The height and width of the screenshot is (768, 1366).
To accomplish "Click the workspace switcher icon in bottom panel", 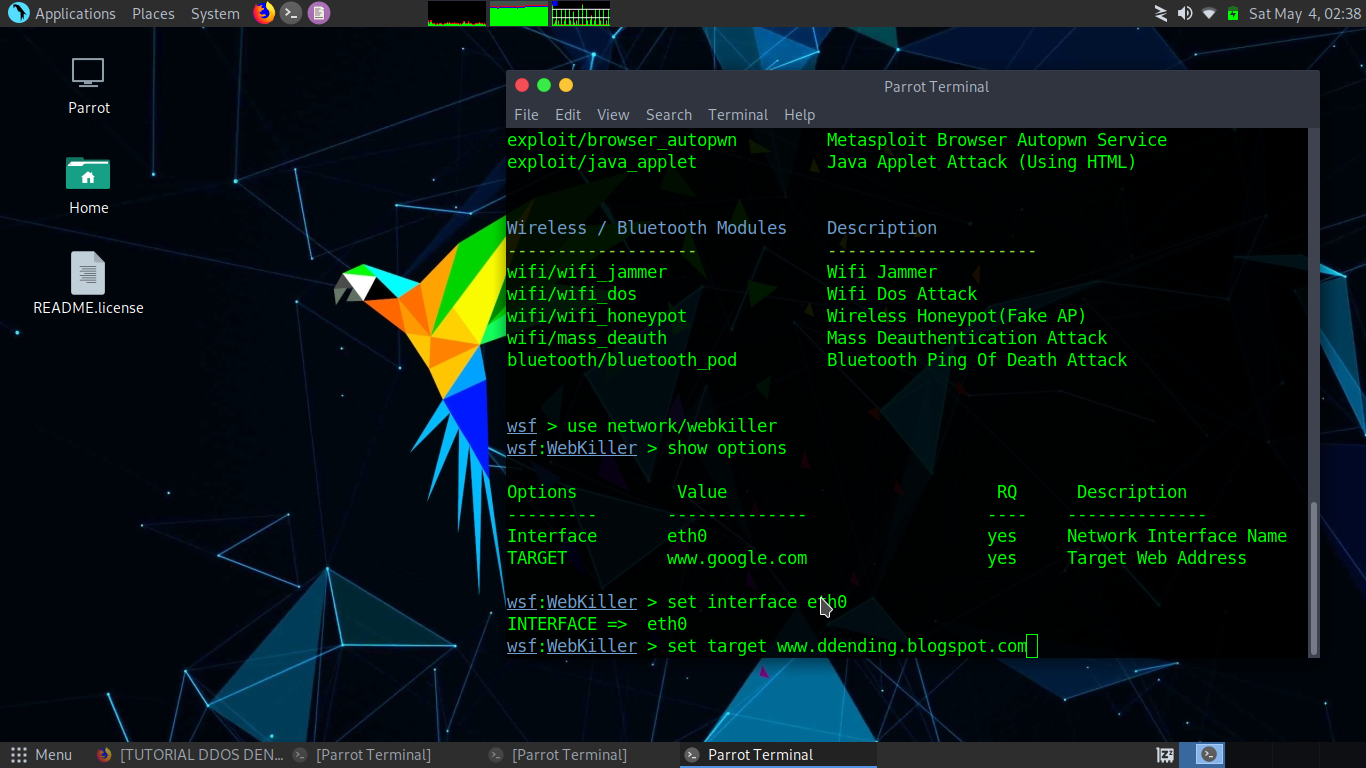I will pos(1165,755).
